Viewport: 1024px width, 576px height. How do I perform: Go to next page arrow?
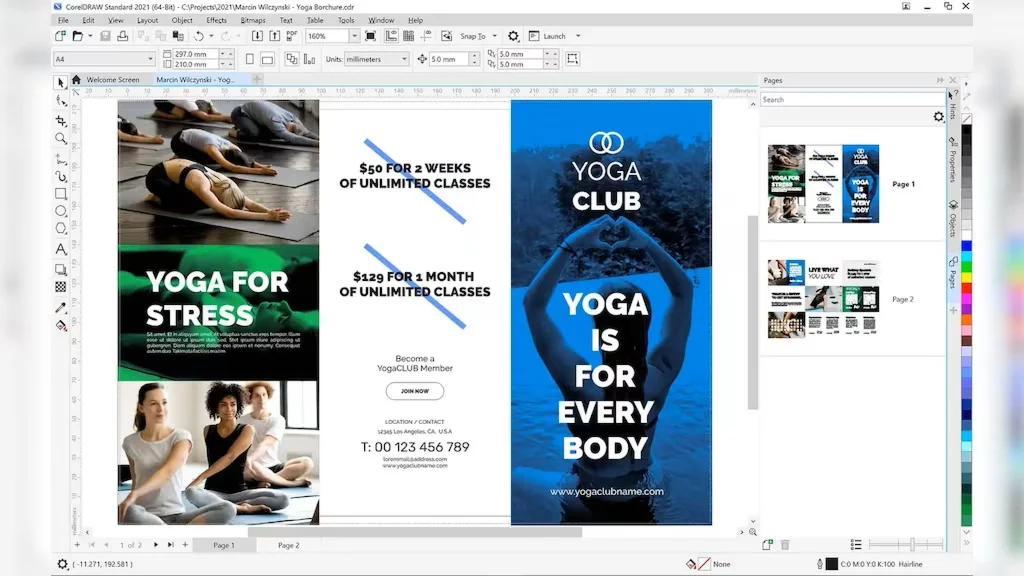click(155, 545)
